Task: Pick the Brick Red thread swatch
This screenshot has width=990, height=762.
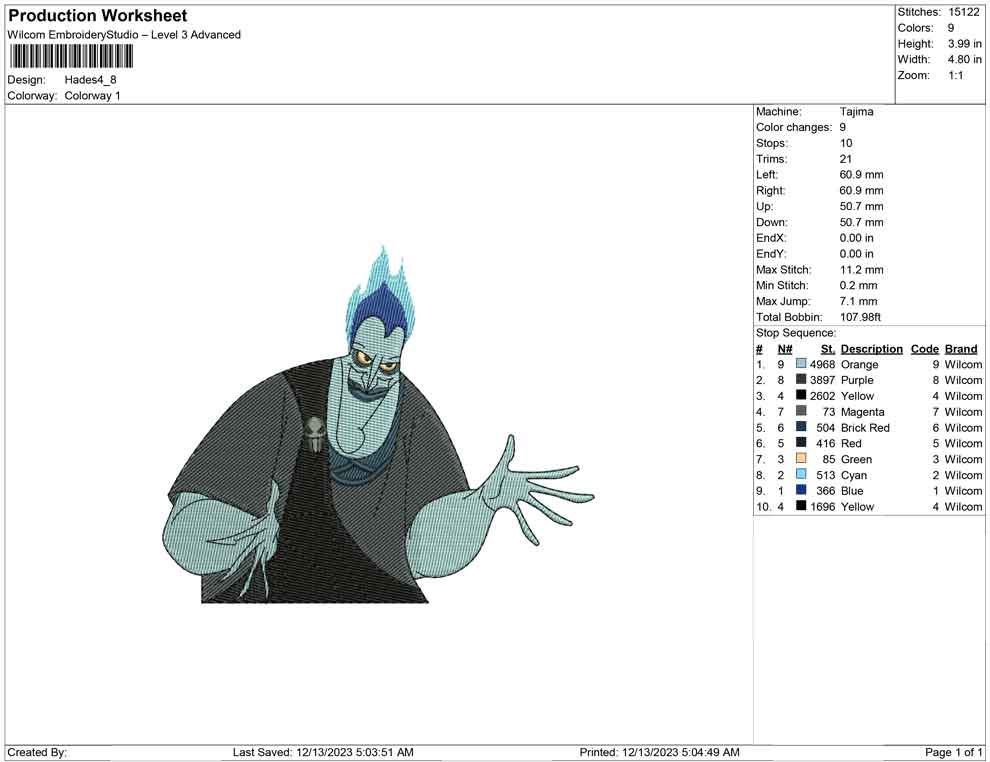Action: click(801, 428)
